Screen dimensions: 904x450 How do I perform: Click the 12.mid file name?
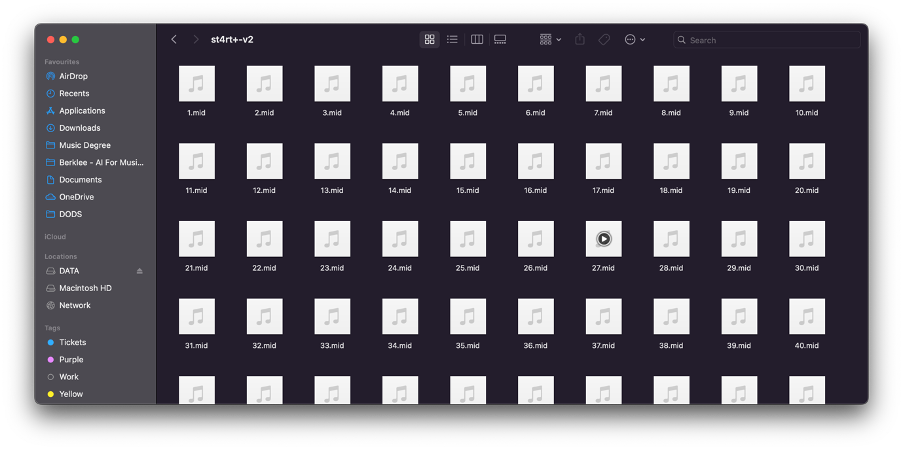(x=264, y=190)
